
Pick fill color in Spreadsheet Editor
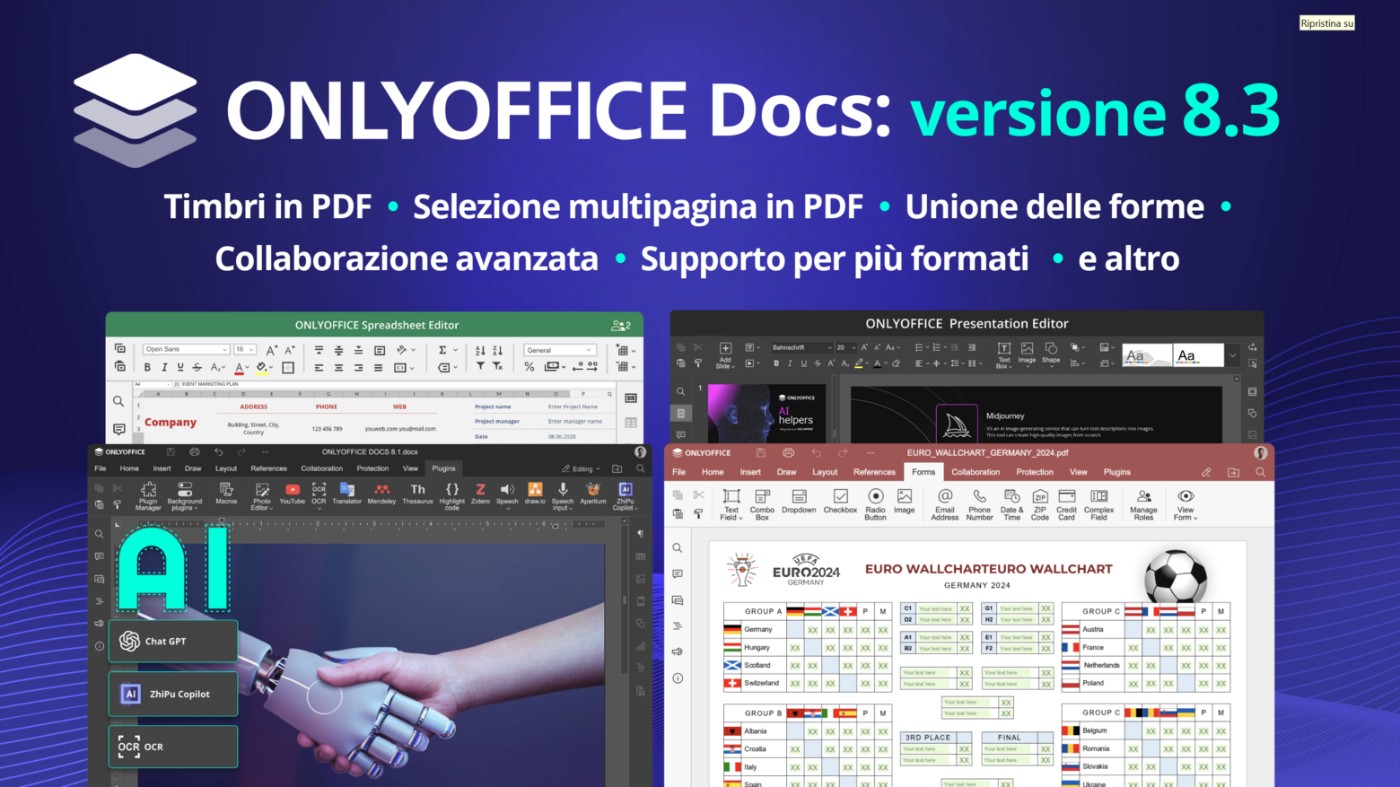click(262, 368)
